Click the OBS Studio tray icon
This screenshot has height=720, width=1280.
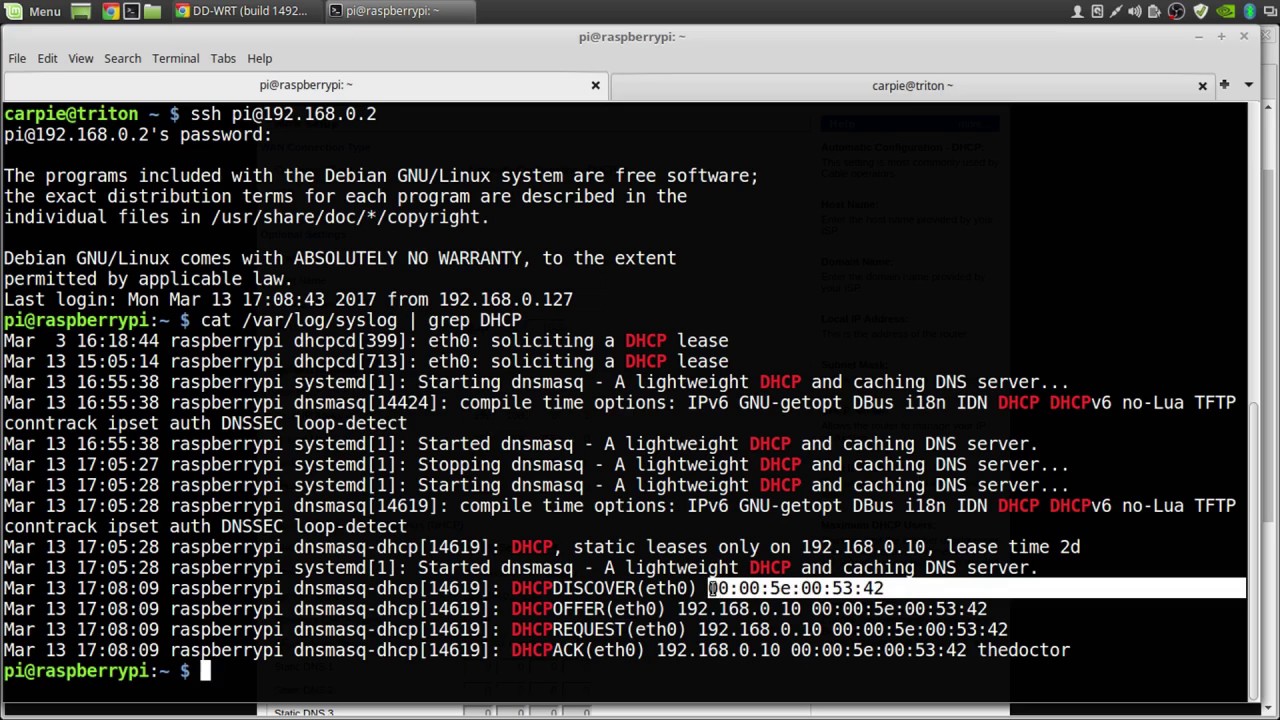point(1176,11)
